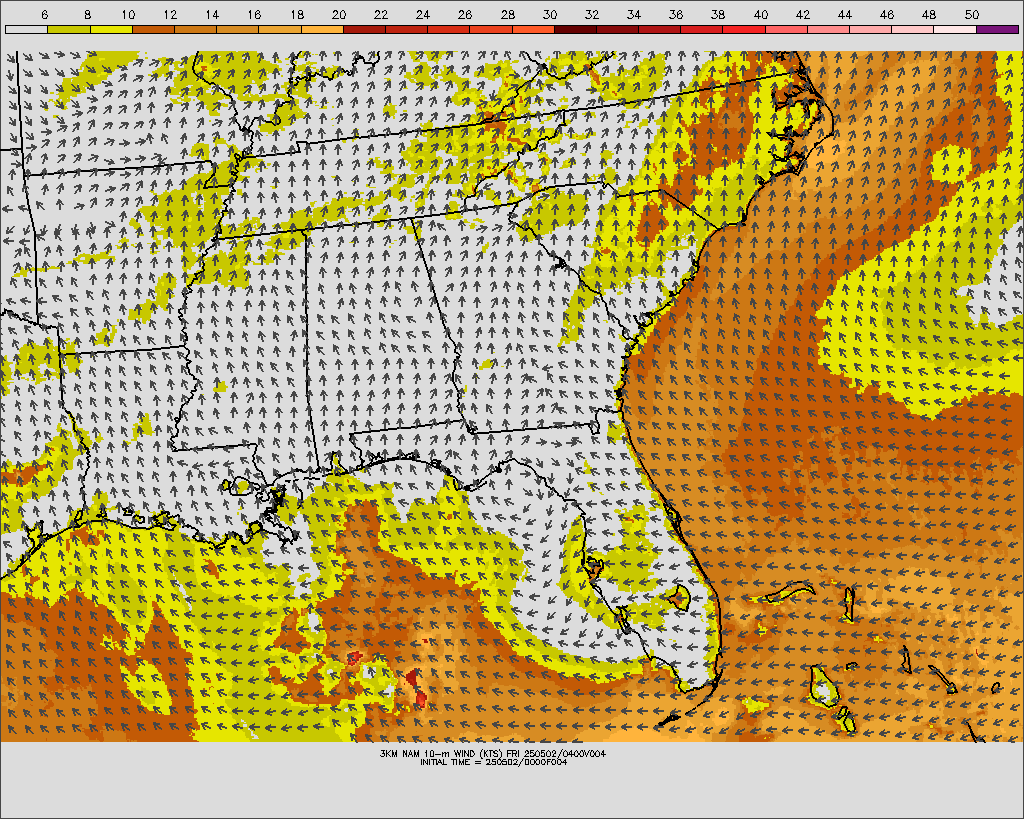The image size is (1024, 819).
Task: Pick the bright yellow 8–10 knots swatch
Action: pos(111,29)
